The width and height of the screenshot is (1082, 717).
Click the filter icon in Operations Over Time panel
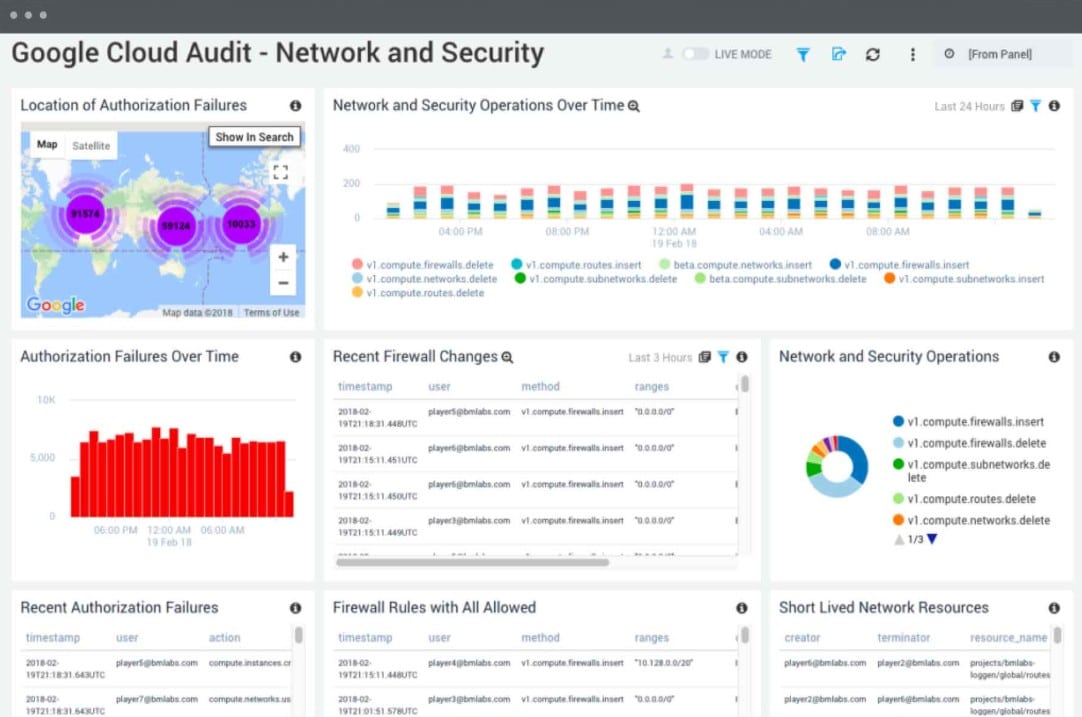(x=1036, y=106)
